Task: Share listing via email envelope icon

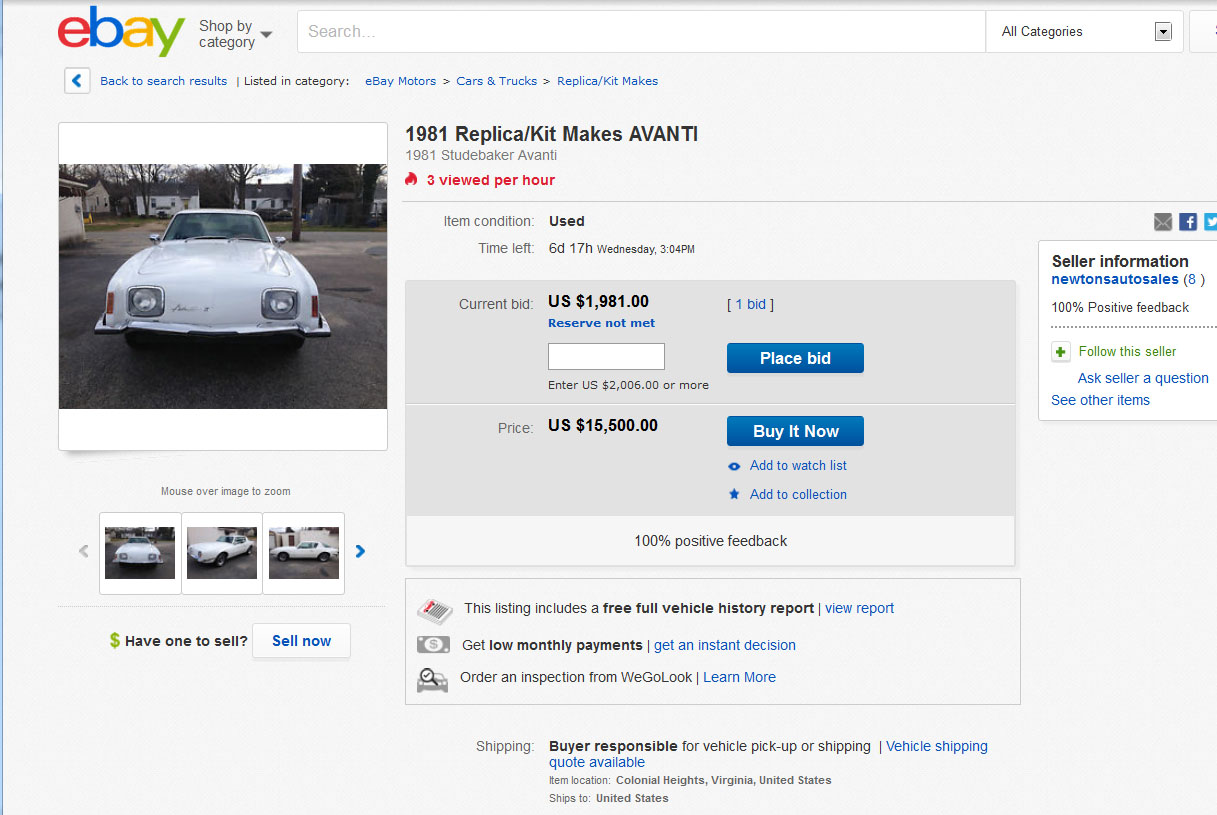Action: pyautogui.click(x=1163, y=222)
